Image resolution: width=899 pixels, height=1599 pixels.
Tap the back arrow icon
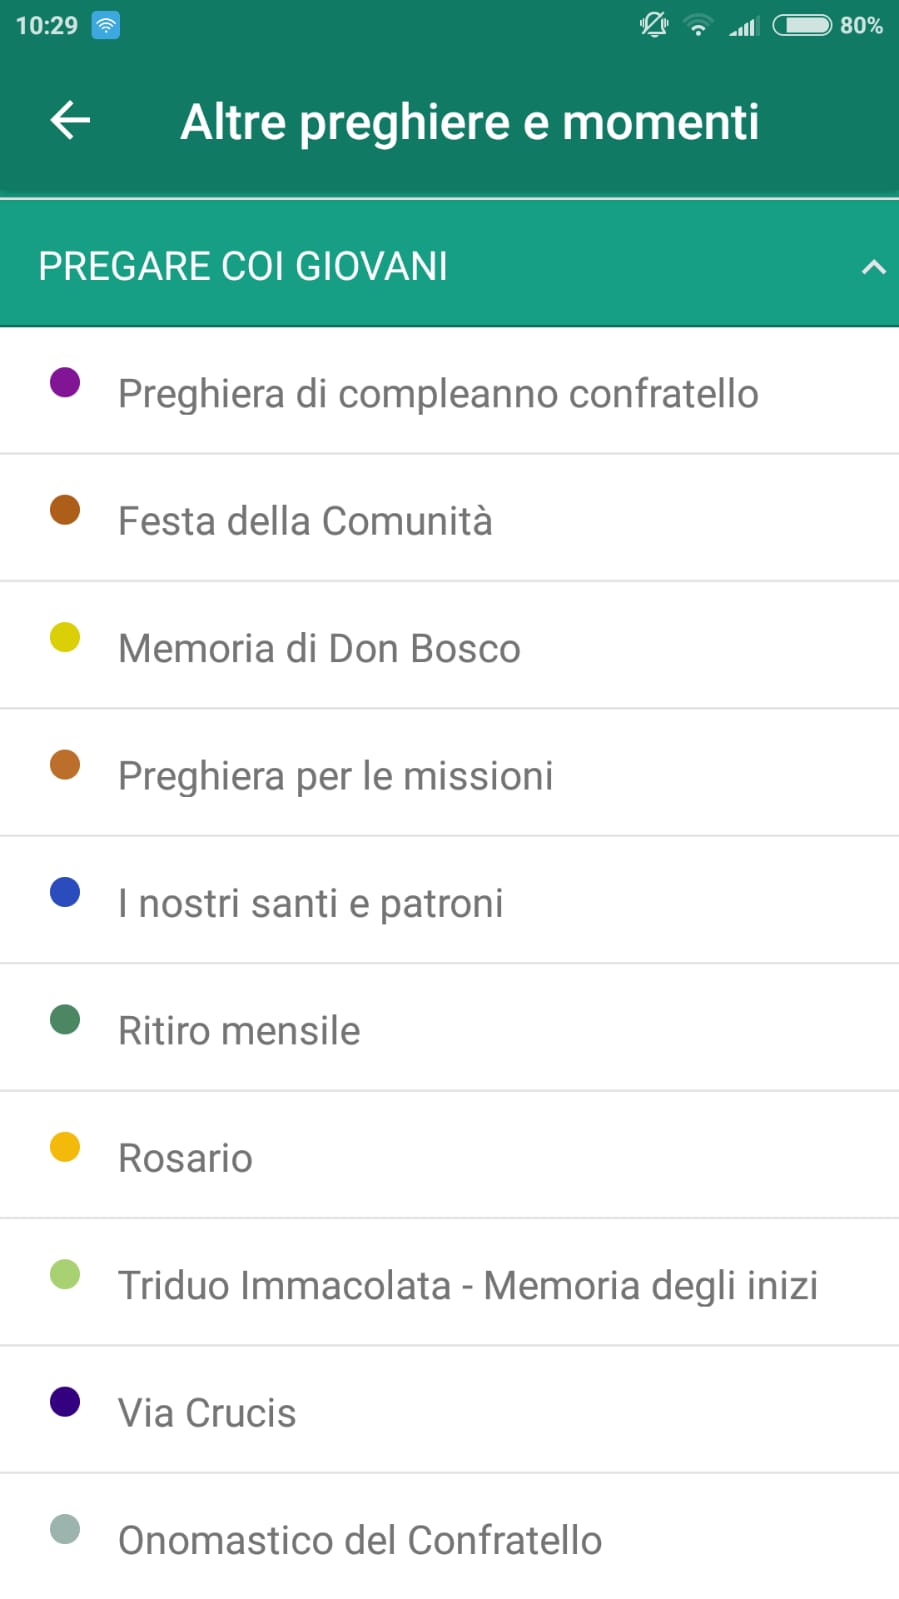[70, 121]
